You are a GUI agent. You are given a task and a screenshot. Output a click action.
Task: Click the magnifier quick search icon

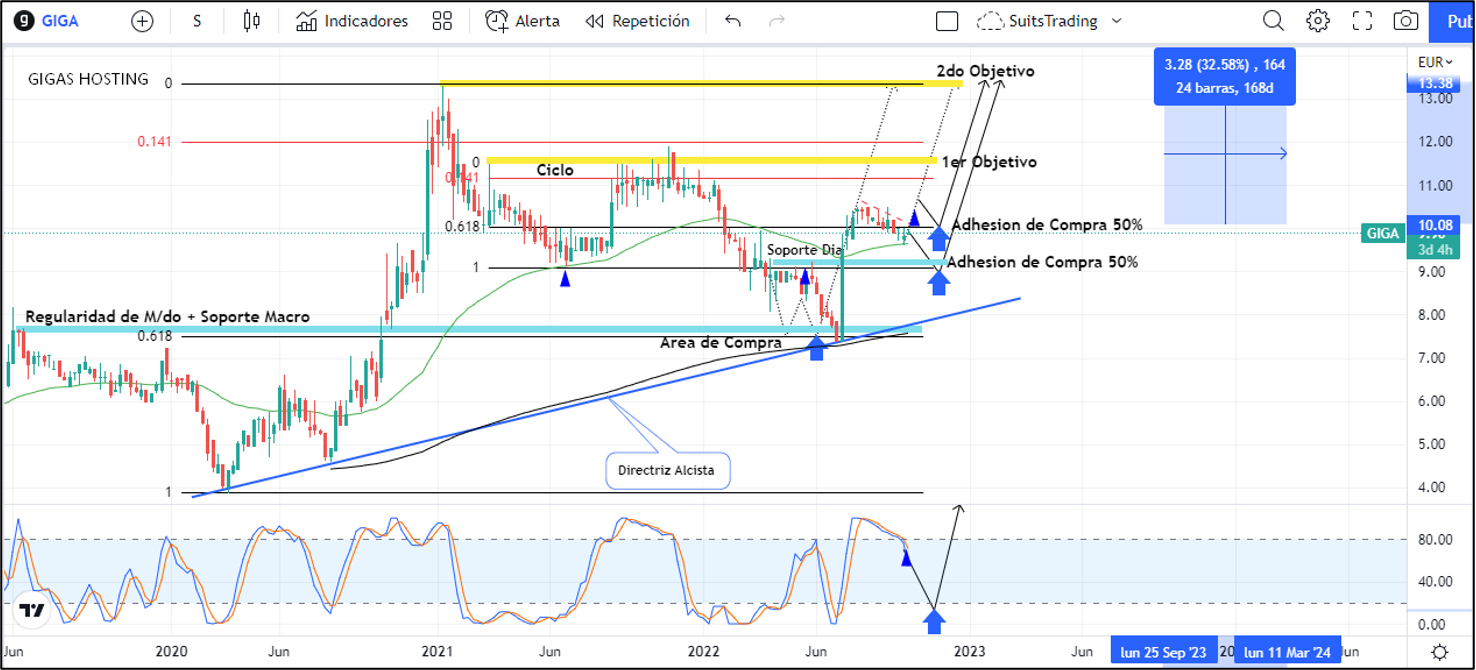[1273, 21]
